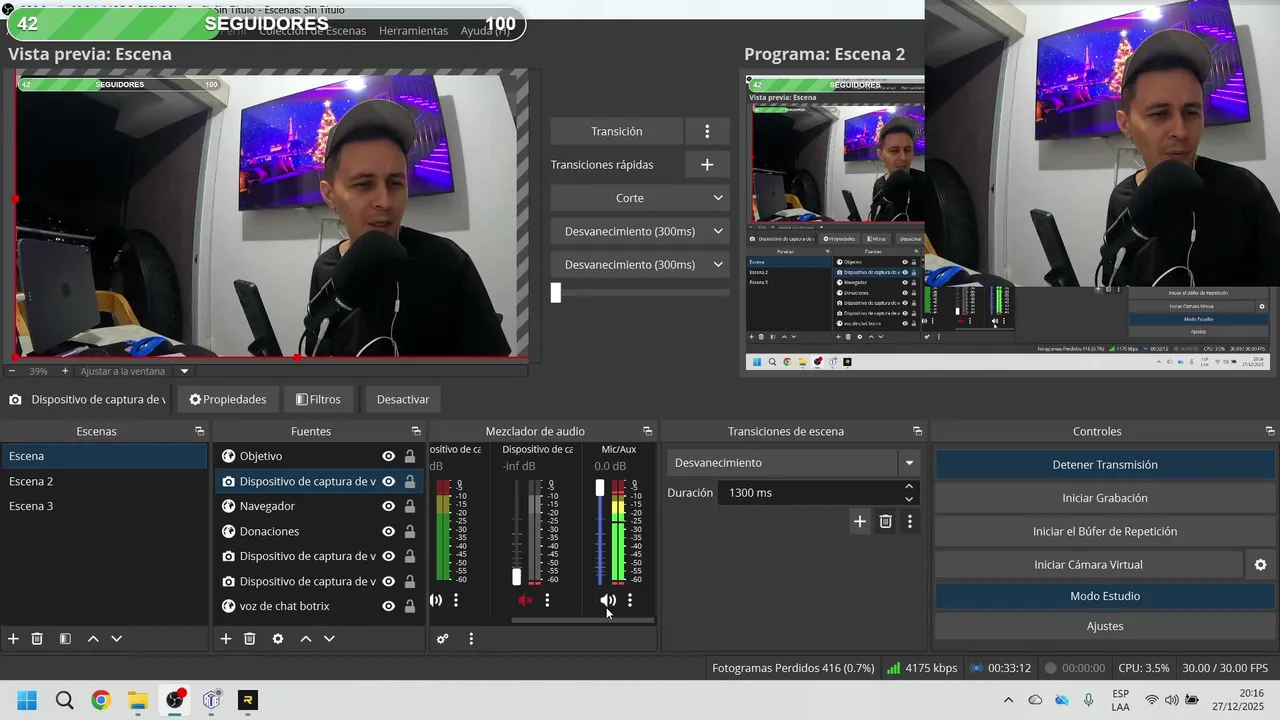Open the Transición button options dots
This screenshot has height=720, width=1280.
707,131
